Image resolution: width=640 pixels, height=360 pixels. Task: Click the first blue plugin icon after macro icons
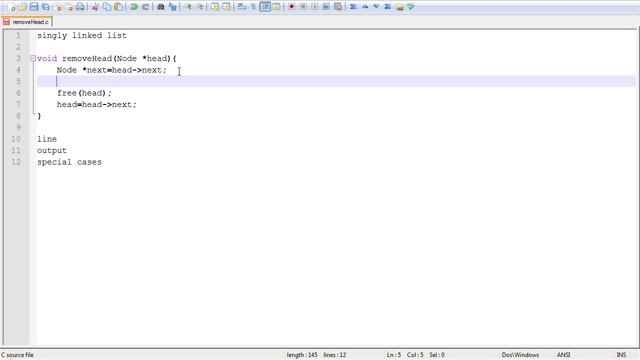coord(353,7)
